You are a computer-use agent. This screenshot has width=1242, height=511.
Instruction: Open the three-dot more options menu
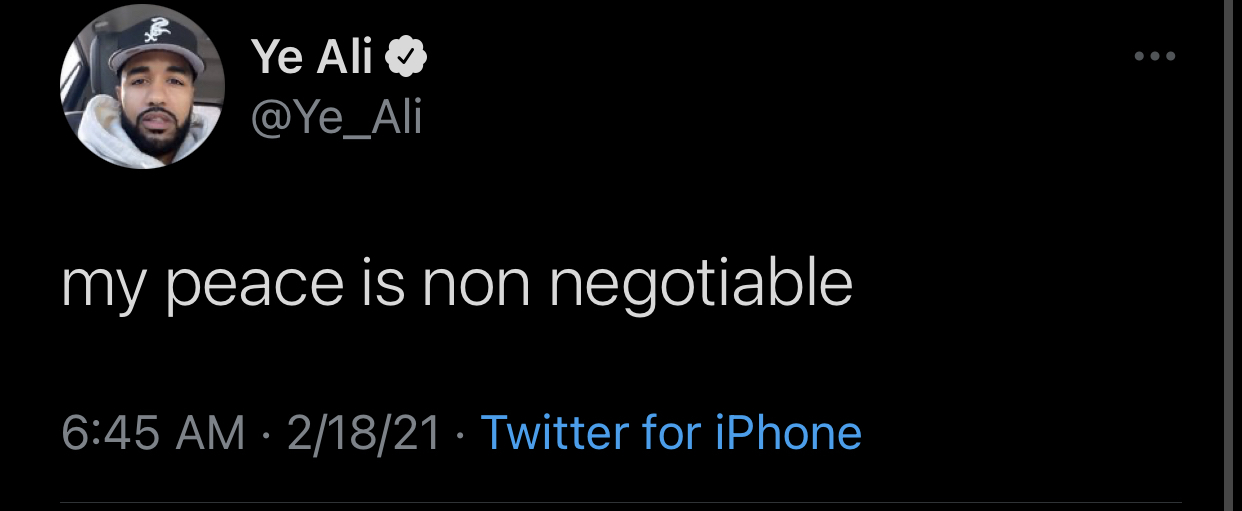pyautogui.click(x=1156, y=56)
